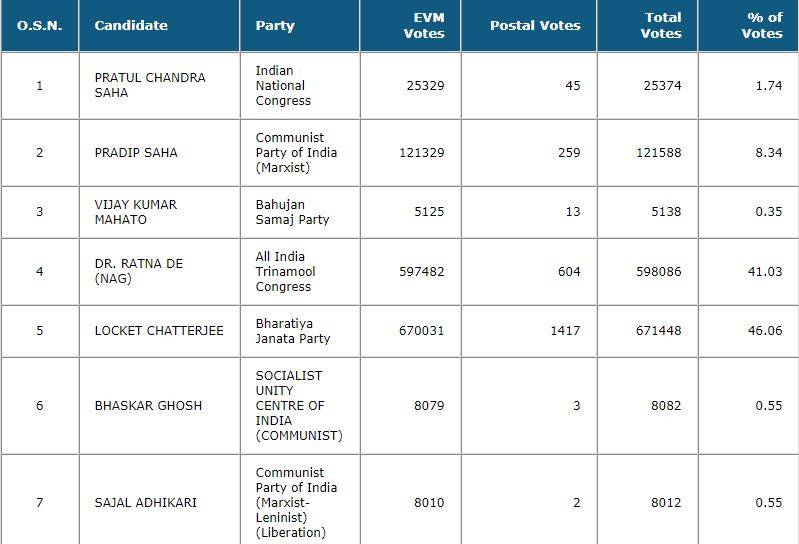Click the % of Votes column header
The width and height of the screenshot is (799, 544).
pos(762,25)
